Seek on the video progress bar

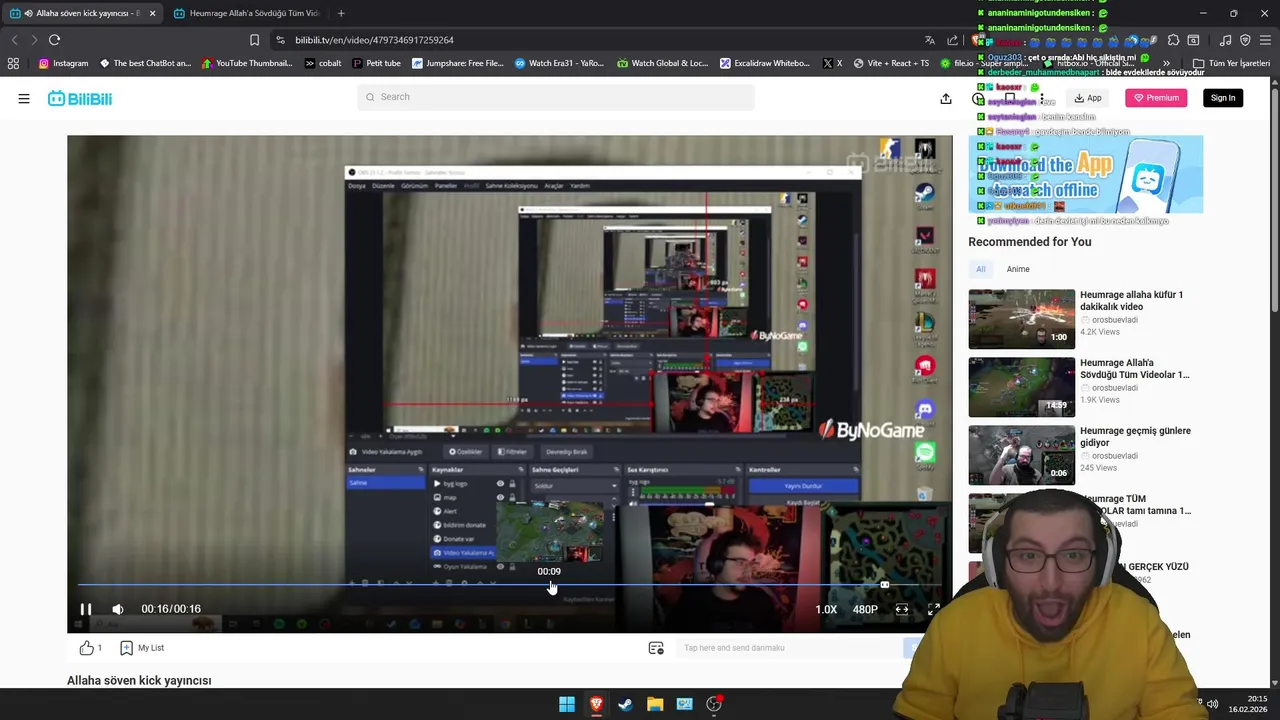tap(510, 585)
